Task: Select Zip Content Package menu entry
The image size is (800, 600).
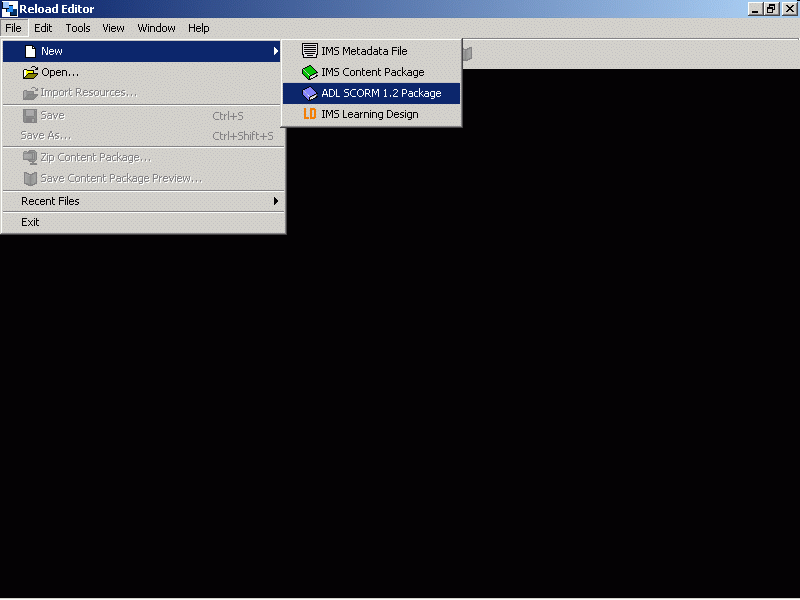Action: click(x=95, y=157)
